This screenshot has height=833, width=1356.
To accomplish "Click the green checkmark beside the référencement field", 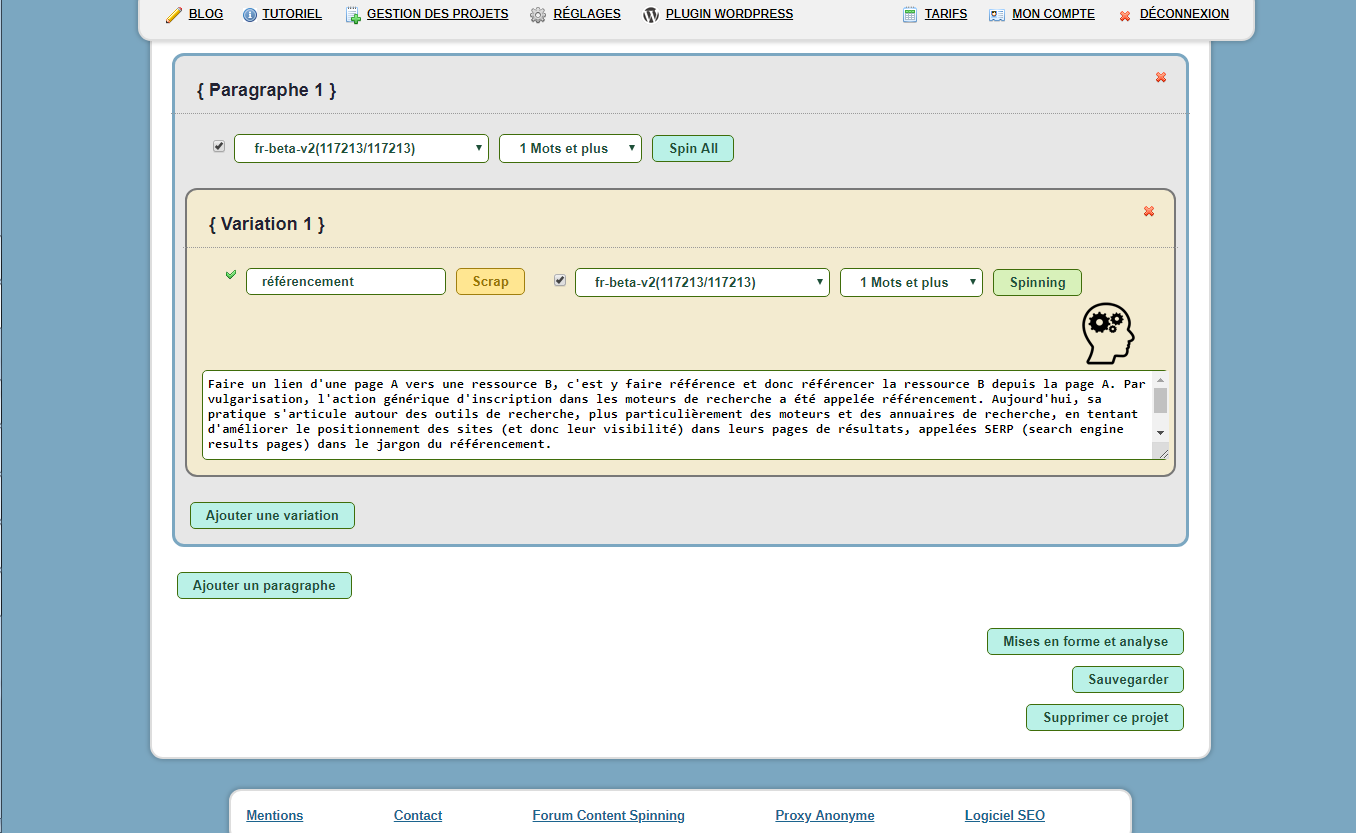I will pyautogui.click(x=231, y=274).
